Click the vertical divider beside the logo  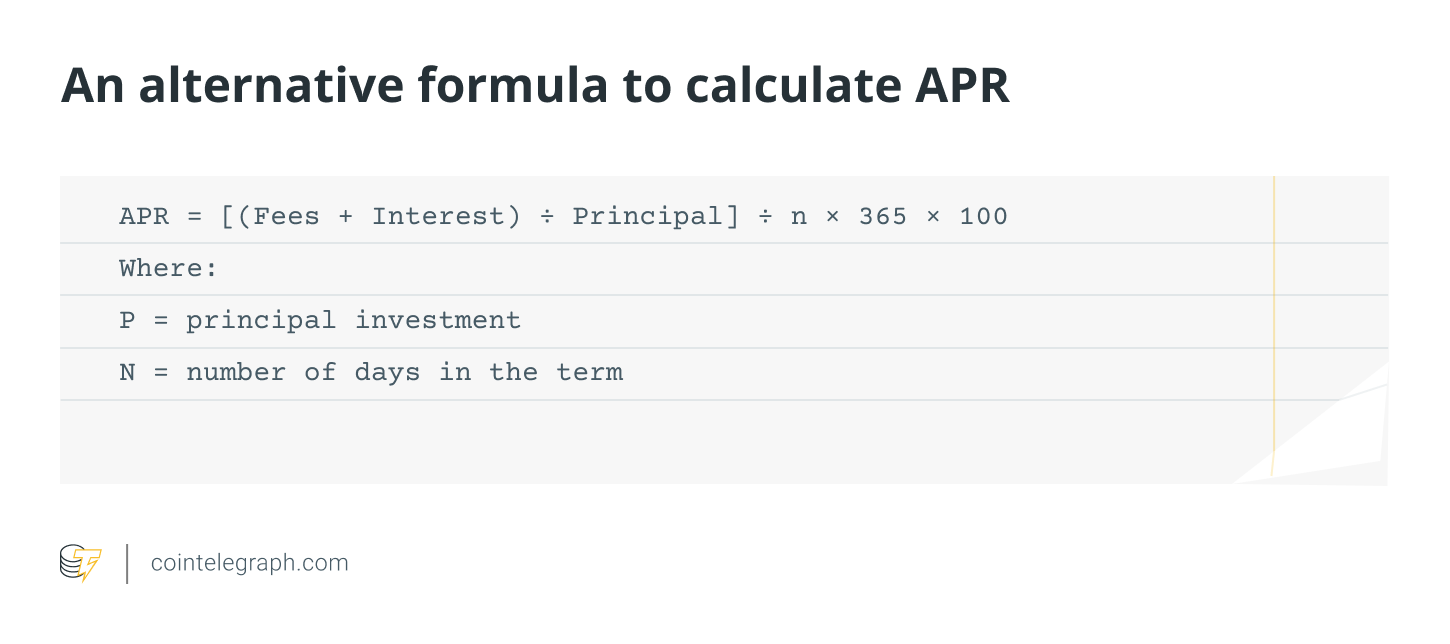(128, 563)
